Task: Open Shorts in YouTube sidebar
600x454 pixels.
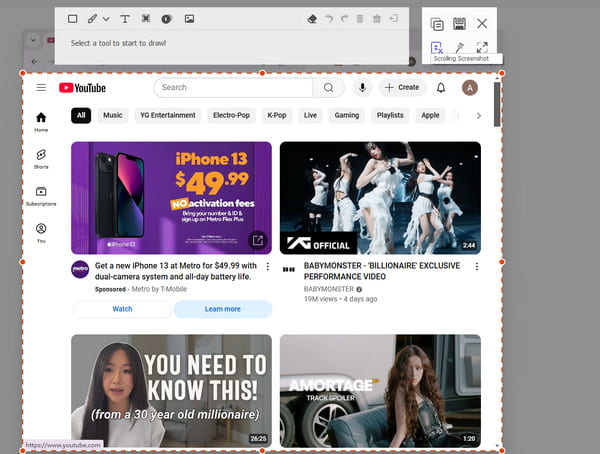Action: click(x=41, y=159)
